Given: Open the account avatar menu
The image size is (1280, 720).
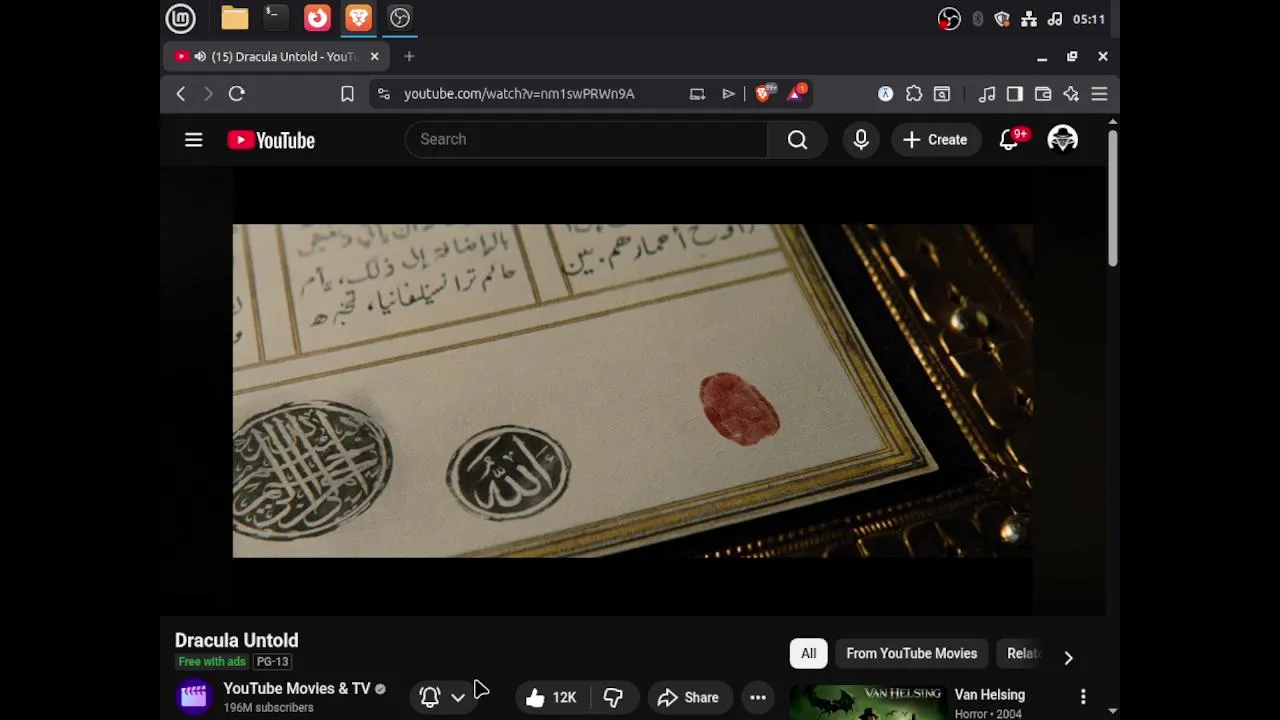Looking at the screenshot, I should tap(1062, 140).
